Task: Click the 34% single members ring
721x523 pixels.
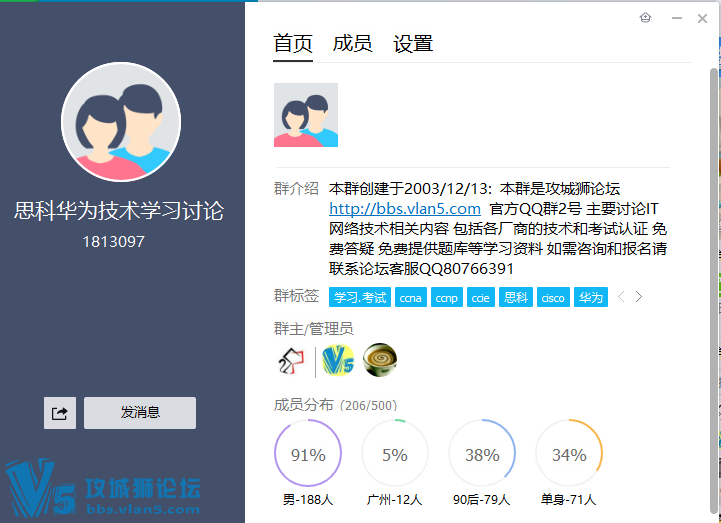Action: [569, 455]
